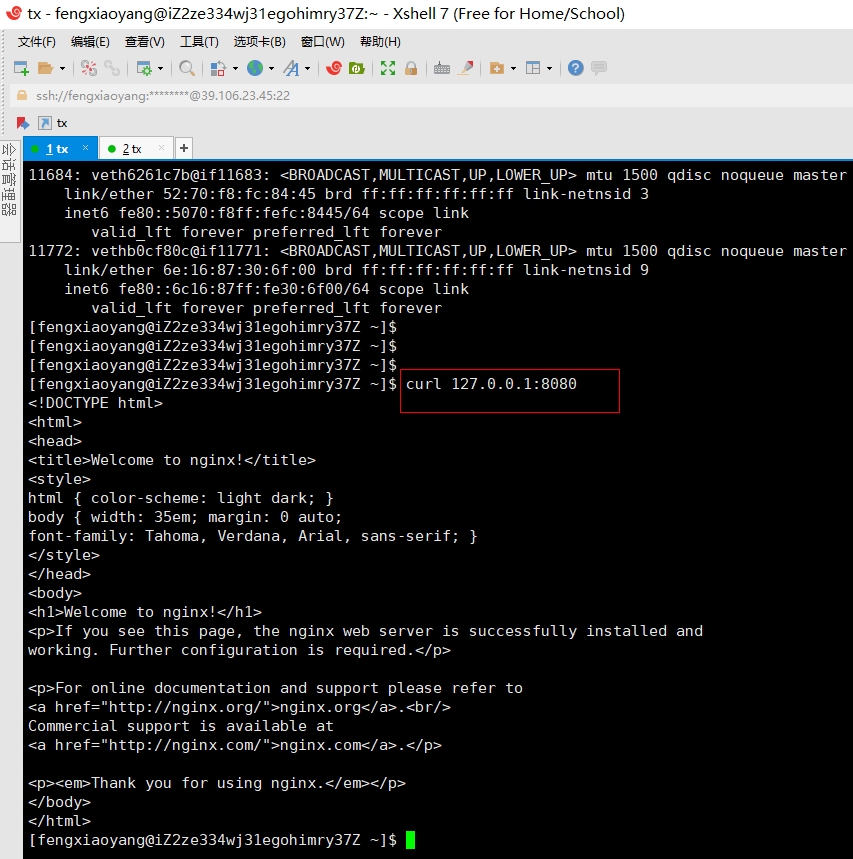Click the Encoding globe icon

coord(255,68)
